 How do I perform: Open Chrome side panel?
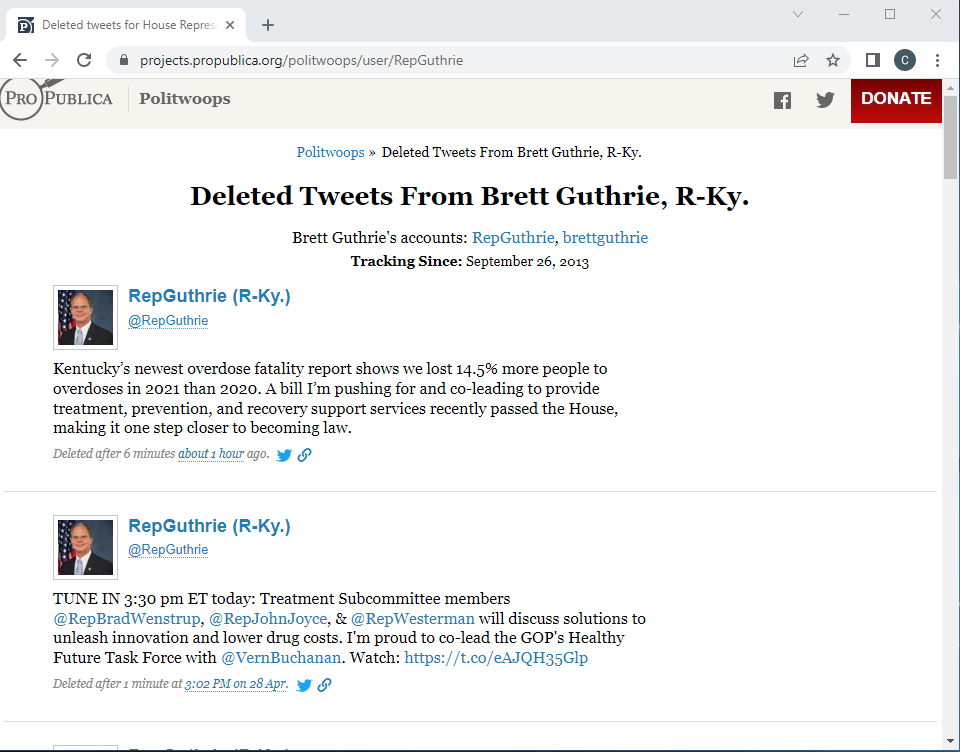872,60
